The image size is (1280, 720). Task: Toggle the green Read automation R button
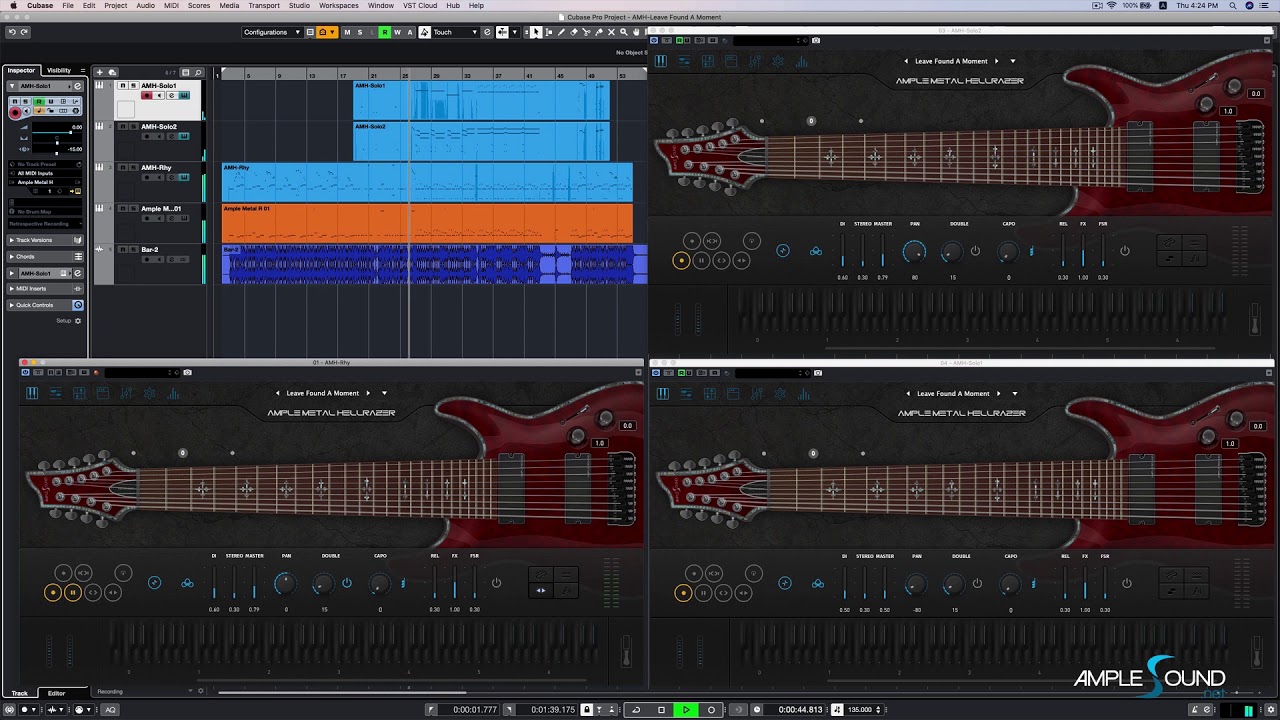pos(384,32)
